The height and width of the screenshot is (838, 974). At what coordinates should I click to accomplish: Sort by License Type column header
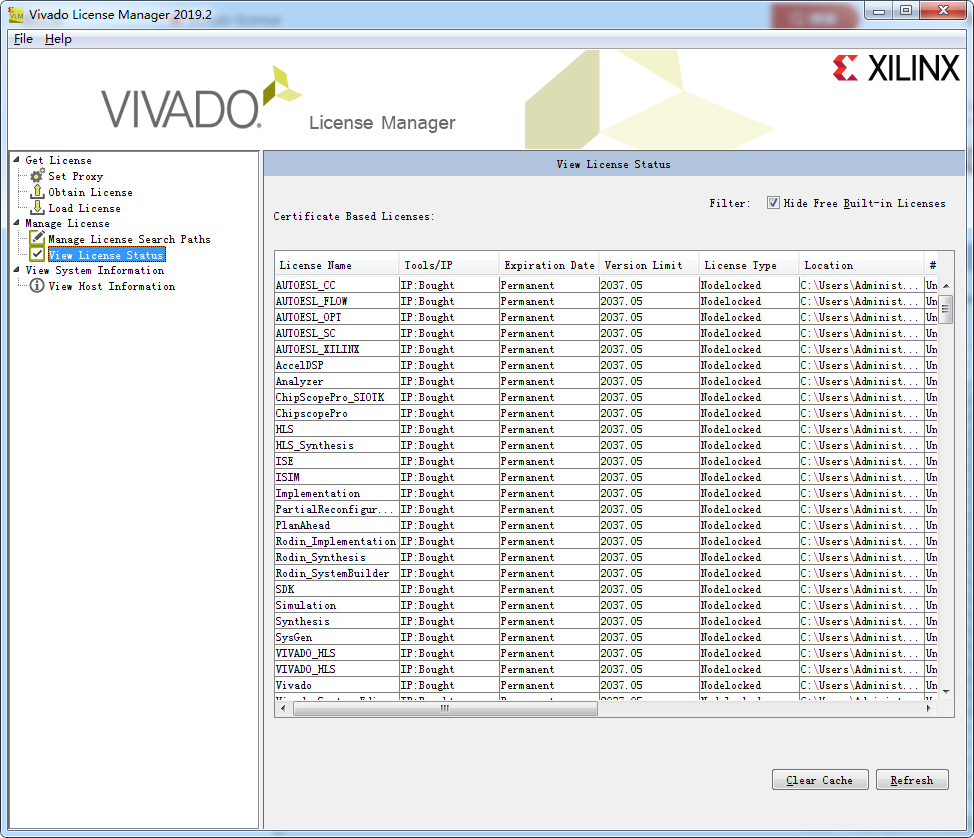[749, 265]
